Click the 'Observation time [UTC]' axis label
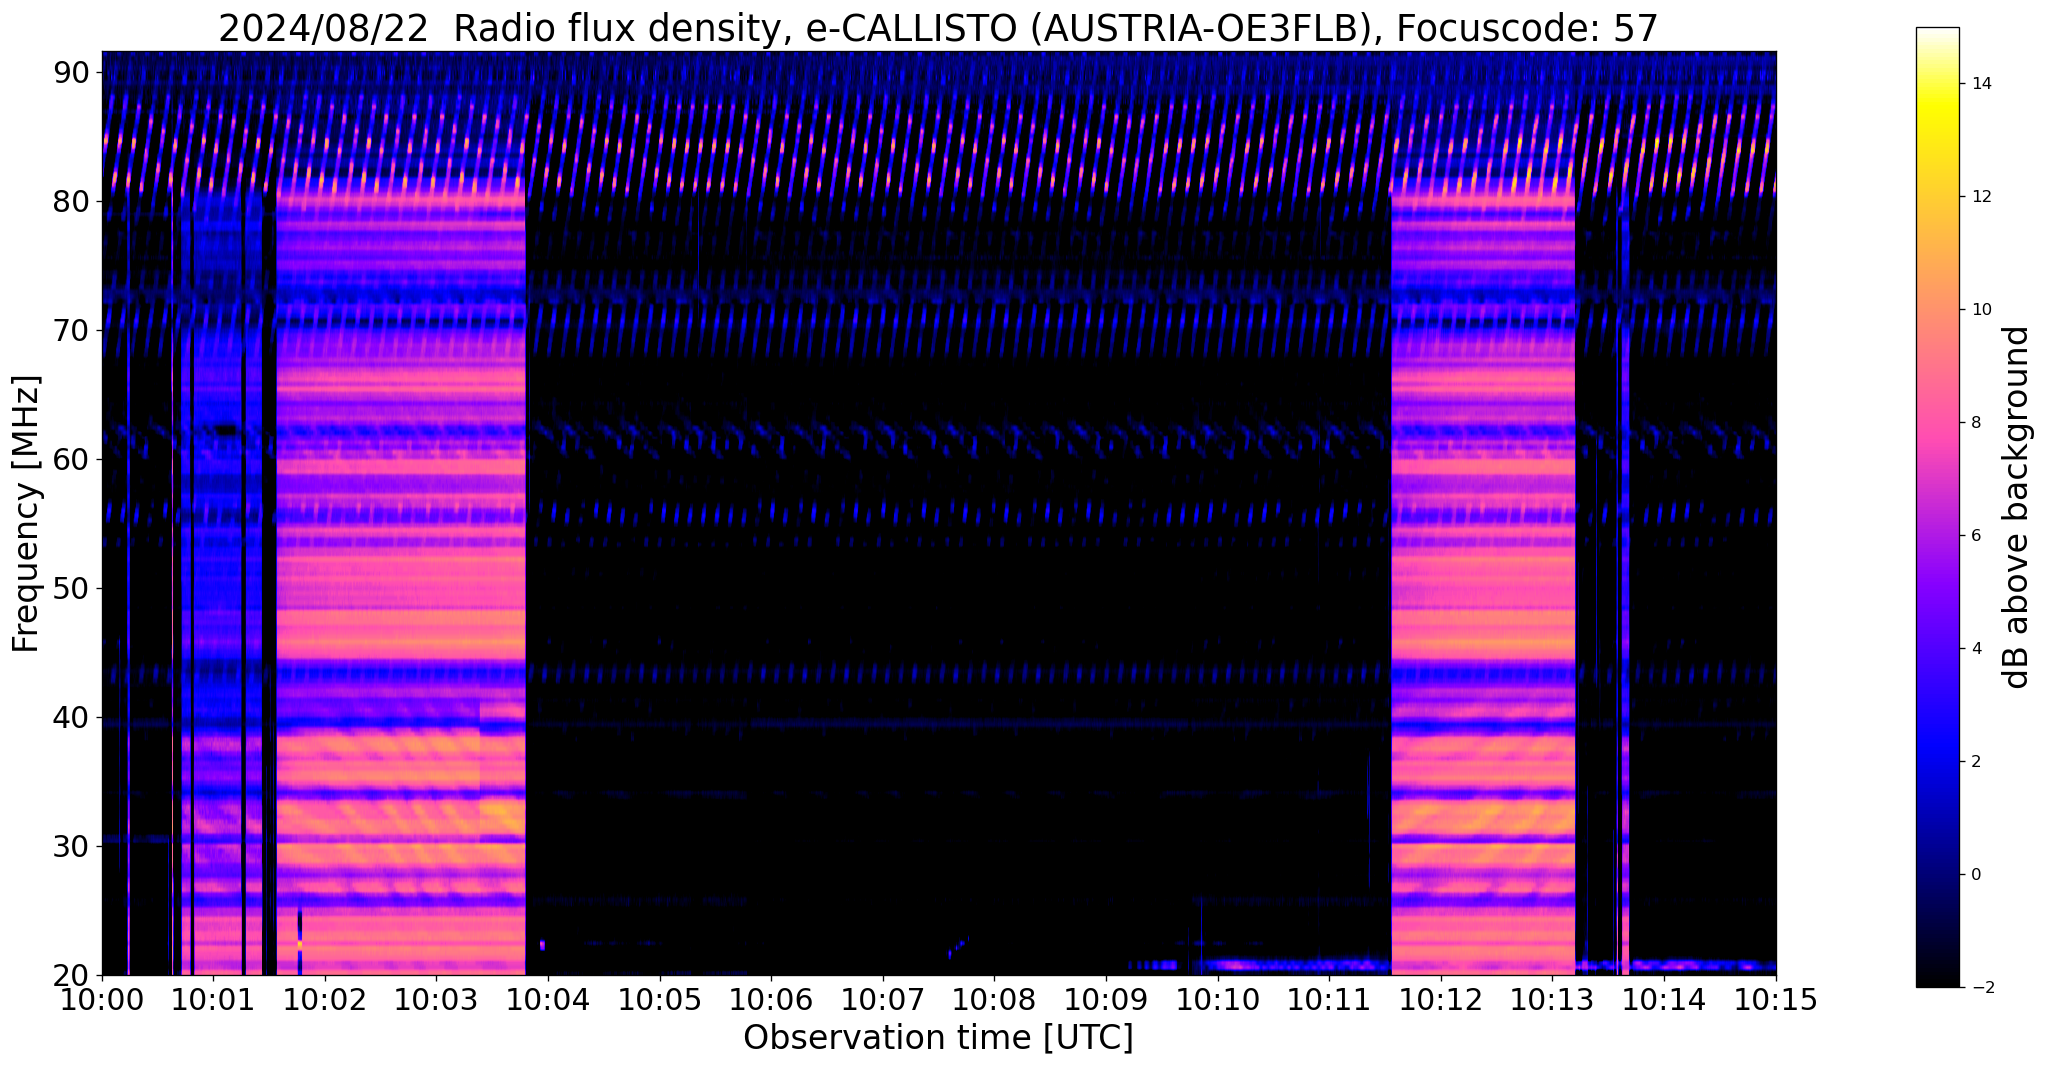Viewport: 2047px width, 1067px height. point(938,1037)
